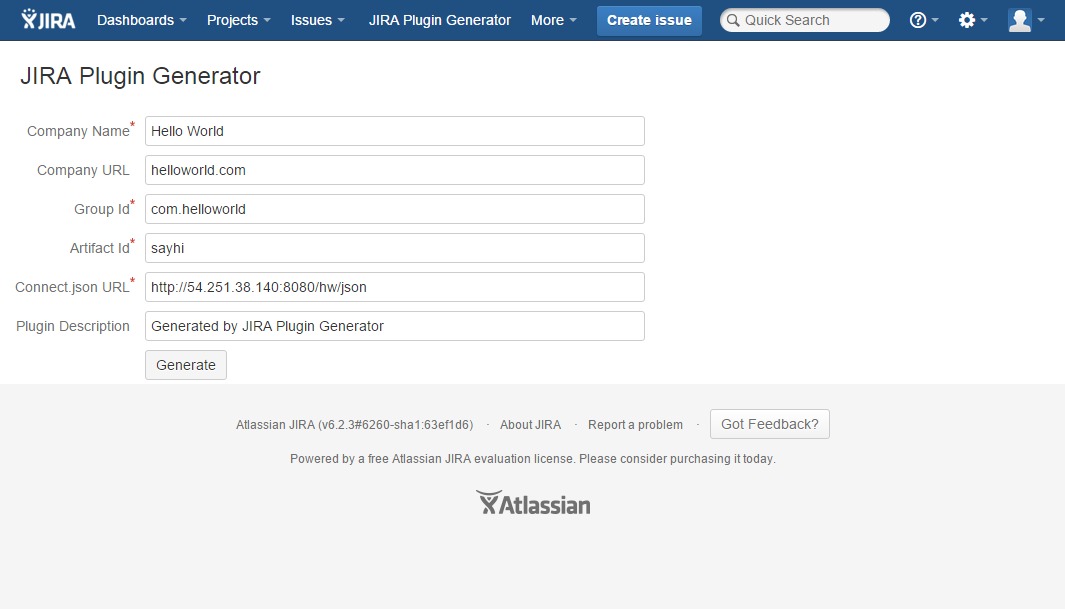The image size is (1065, 609).
Task: Expand the Projects dropdown menu
Action: tap(238, 20)
